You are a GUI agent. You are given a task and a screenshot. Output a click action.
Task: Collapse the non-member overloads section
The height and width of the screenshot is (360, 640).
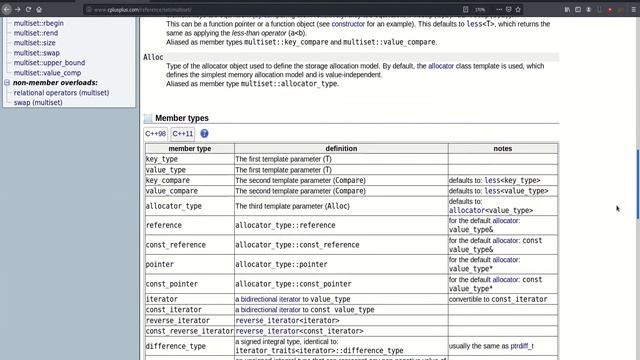tap(7, 82)
